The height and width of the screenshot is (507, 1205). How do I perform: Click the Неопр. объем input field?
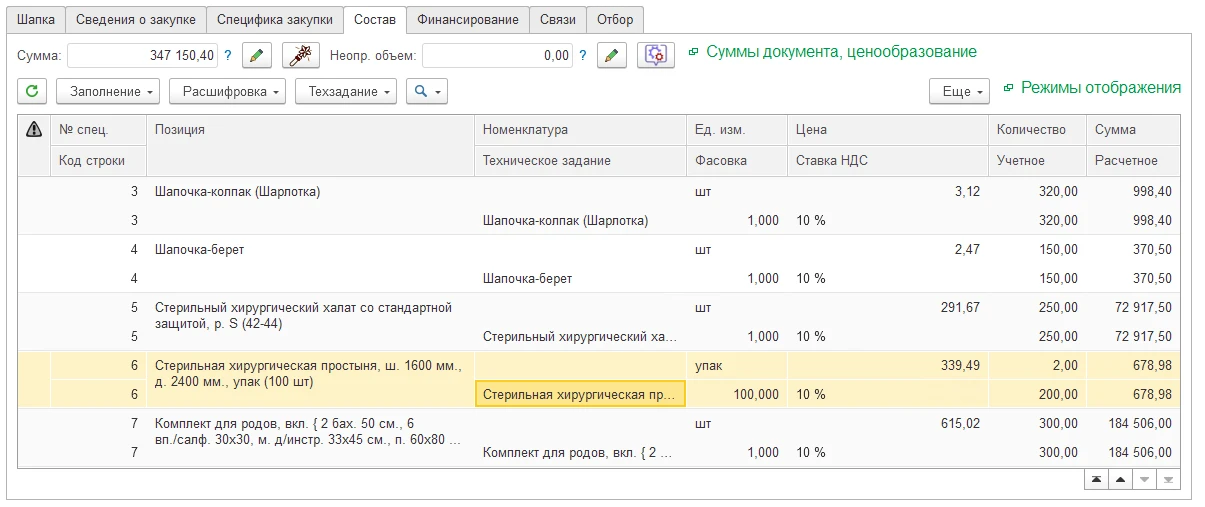click(x=498, y=55)
